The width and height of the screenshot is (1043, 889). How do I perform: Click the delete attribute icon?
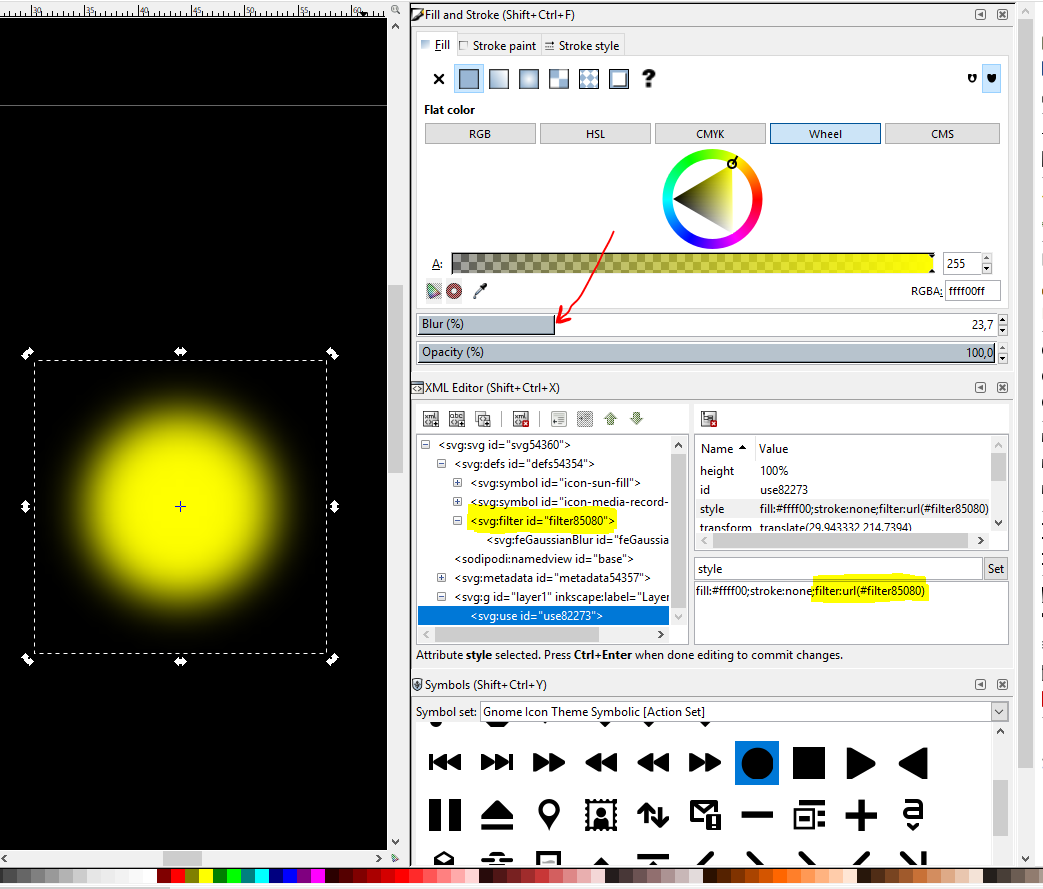(x=708, y=419)
